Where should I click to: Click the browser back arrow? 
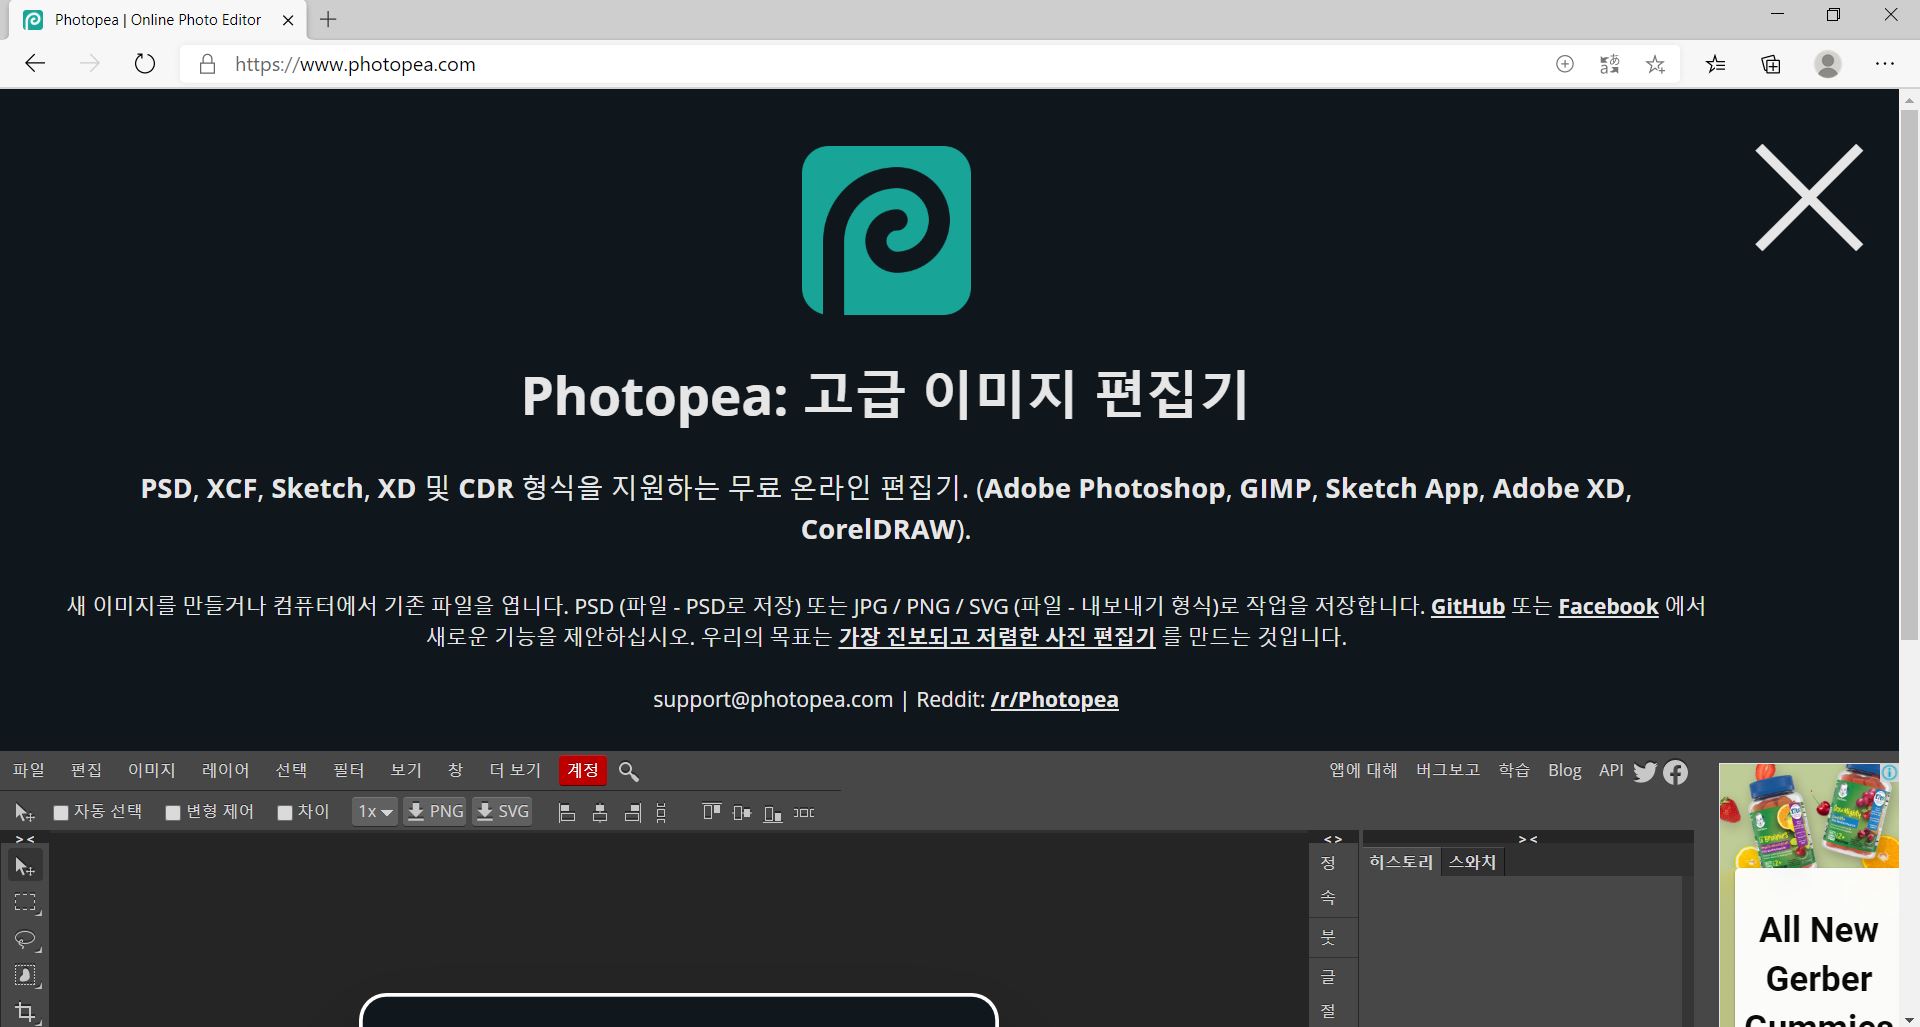click(35, 64)
